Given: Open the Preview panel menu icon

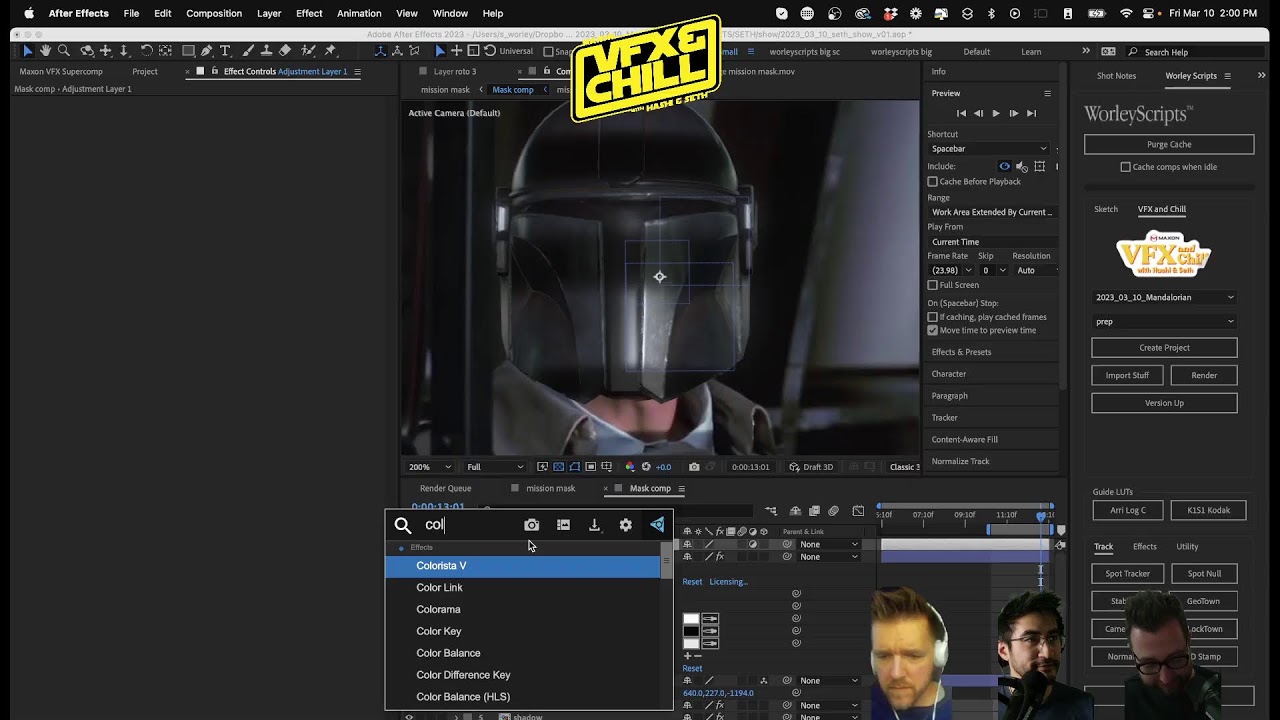Looking at the screenshot, I should tap(1047, 93).
